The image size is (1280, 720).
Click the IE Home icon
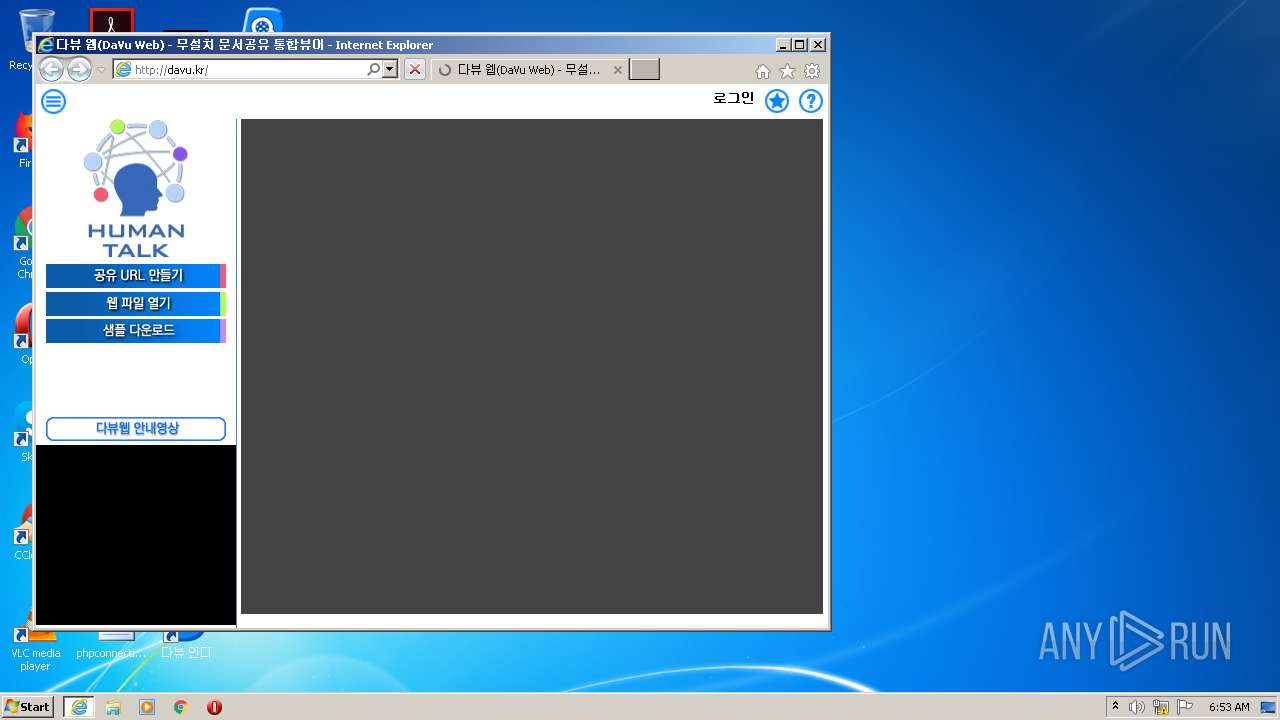[x=763, y=71]
